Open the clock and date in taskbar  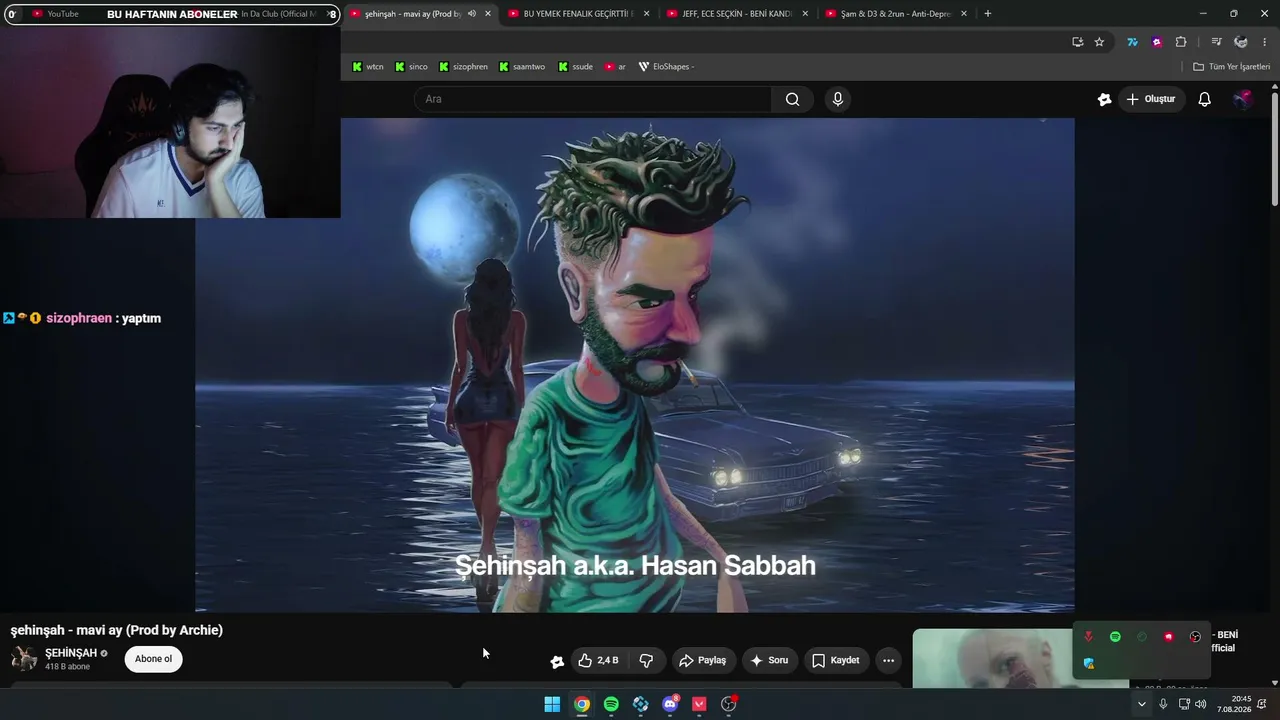(1234, 704)
